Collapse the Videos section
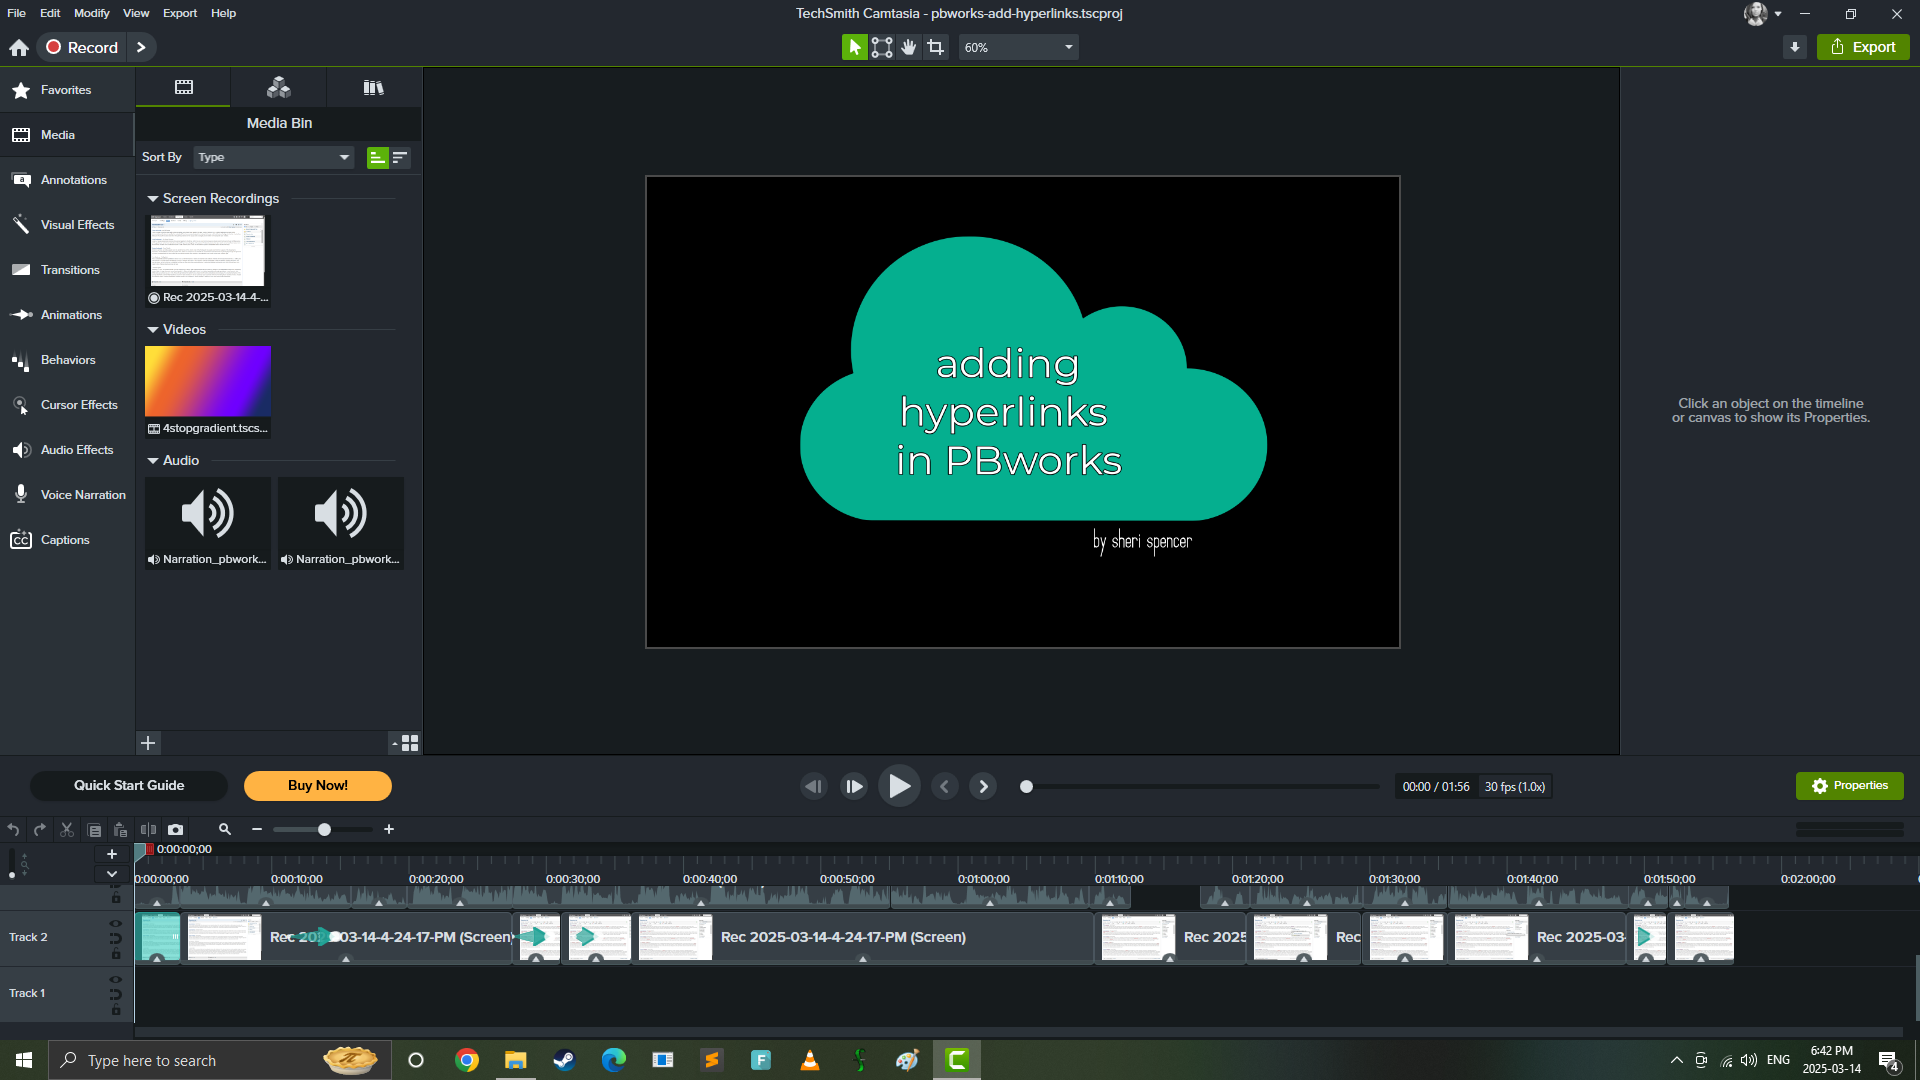 pos(153,330)
